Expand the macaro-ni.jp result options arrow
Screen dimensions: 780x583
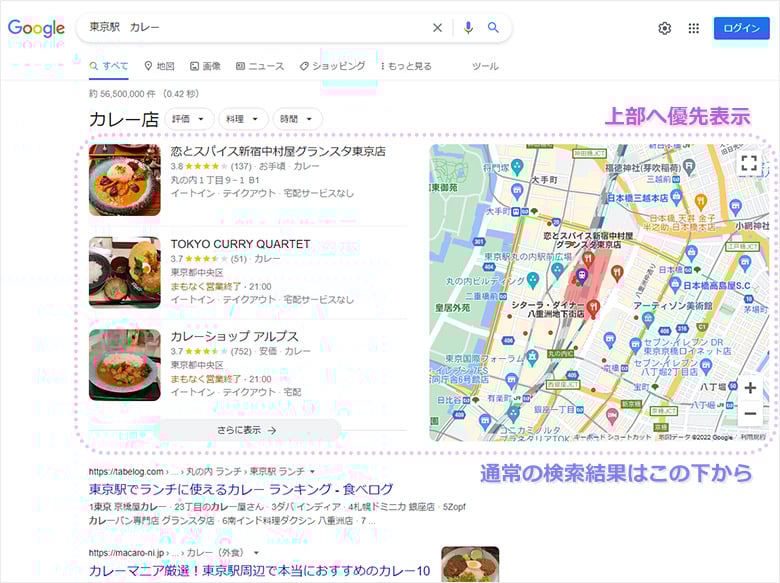click(256, 553)
